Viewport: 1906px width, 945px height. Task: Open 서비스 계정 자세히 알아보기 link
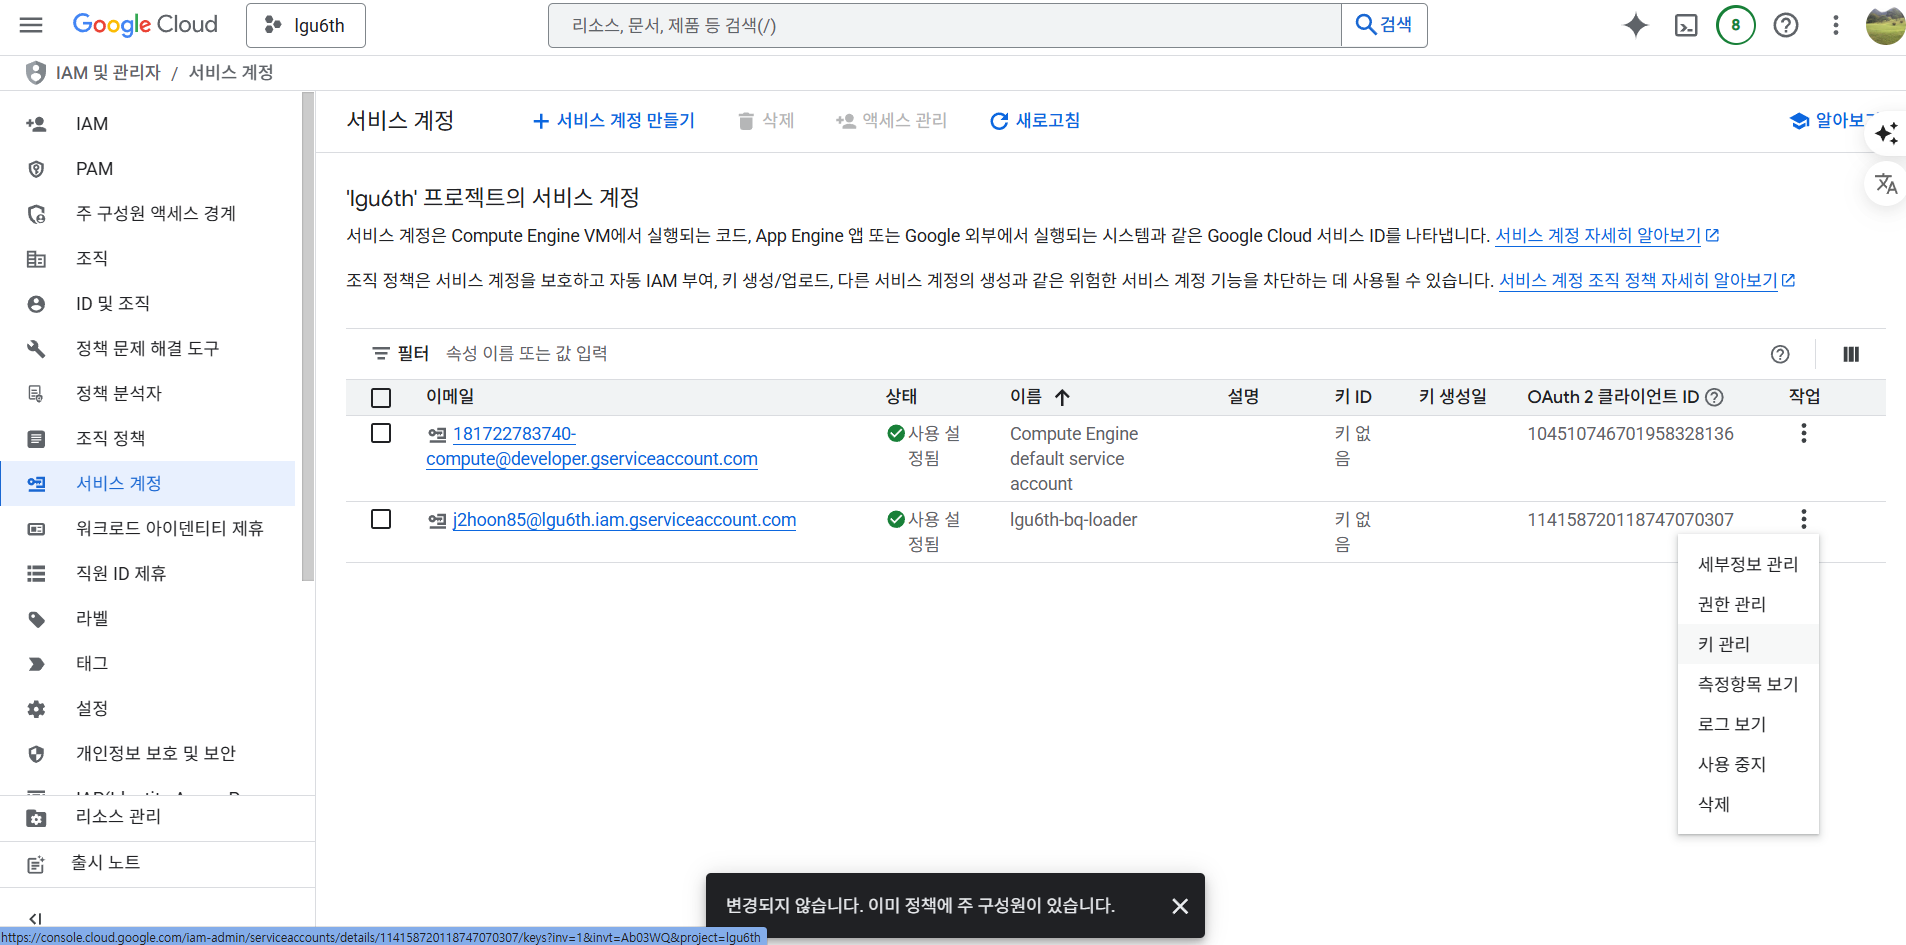point(1606,236)
